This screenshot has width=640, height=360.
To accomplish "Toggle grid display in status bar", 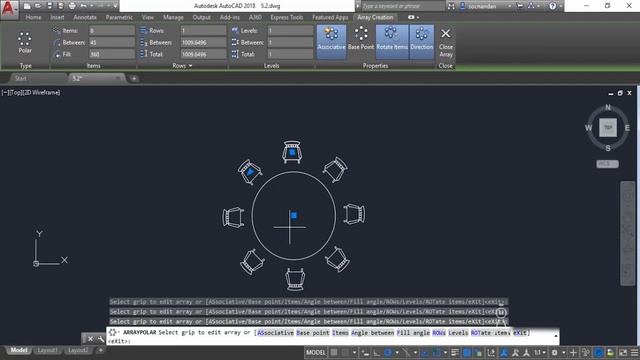I will pyautogui.click(x=334, y=352).
